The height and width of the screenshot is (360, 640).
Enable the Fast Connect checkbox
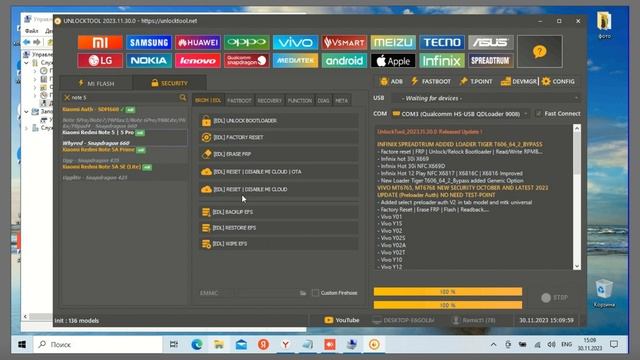(538, 114)
